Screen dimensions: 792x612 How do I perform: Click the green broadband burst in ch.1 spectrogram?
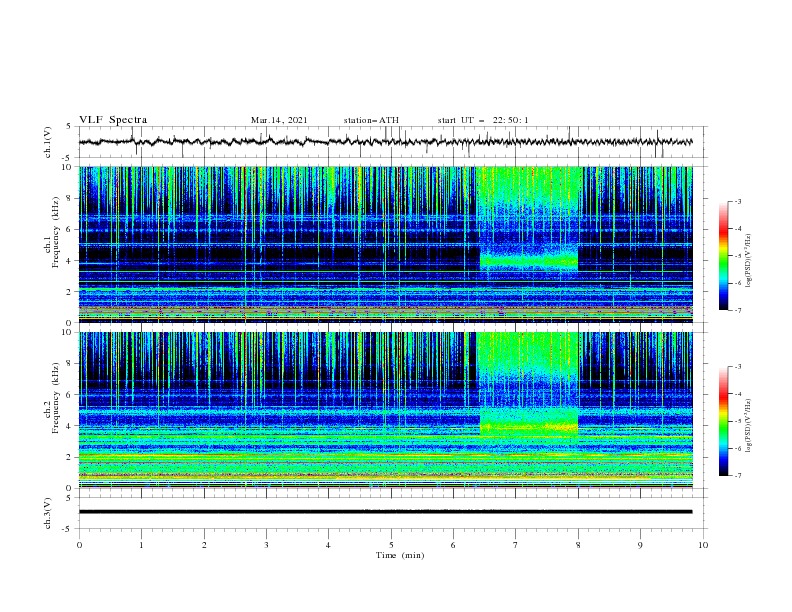tap(529, 218)
